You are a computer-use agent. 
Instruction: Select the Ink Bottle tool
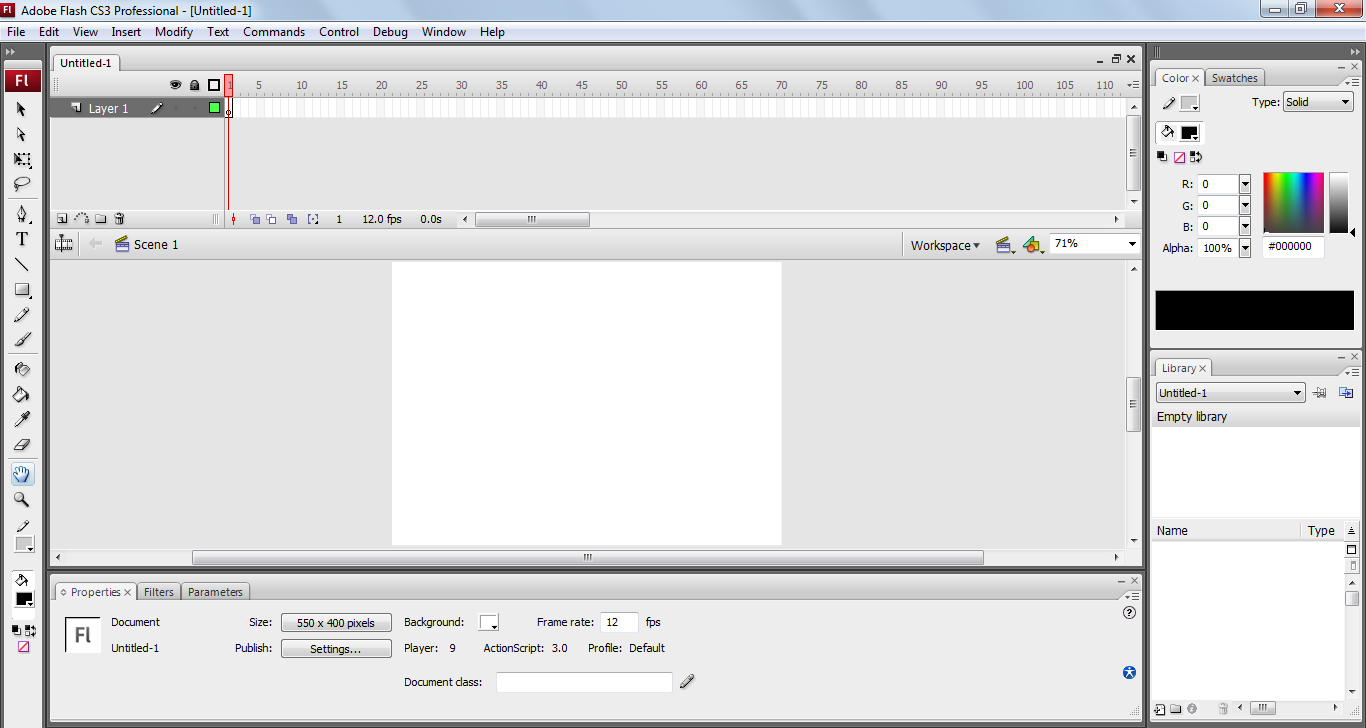[22, 369]
